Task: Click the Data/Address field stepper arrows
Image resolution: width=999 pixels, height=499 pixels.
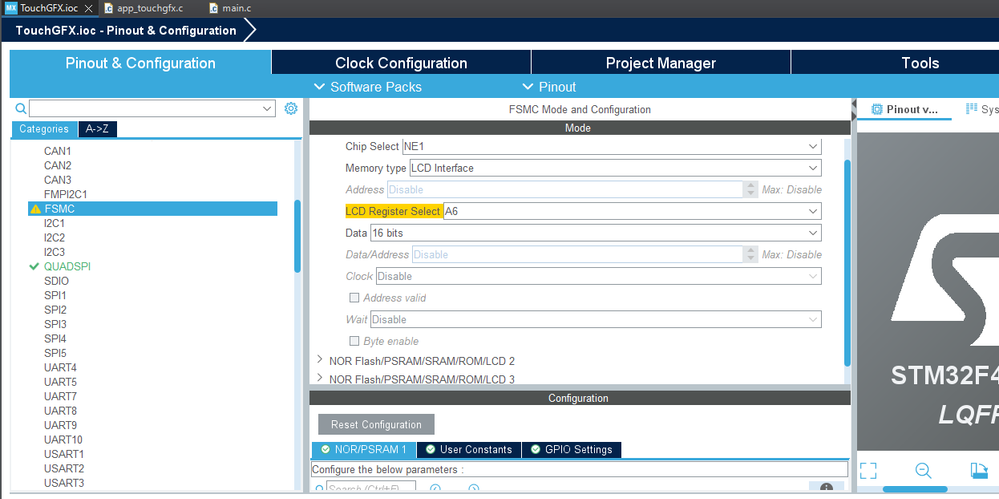Action: point(749,254)
